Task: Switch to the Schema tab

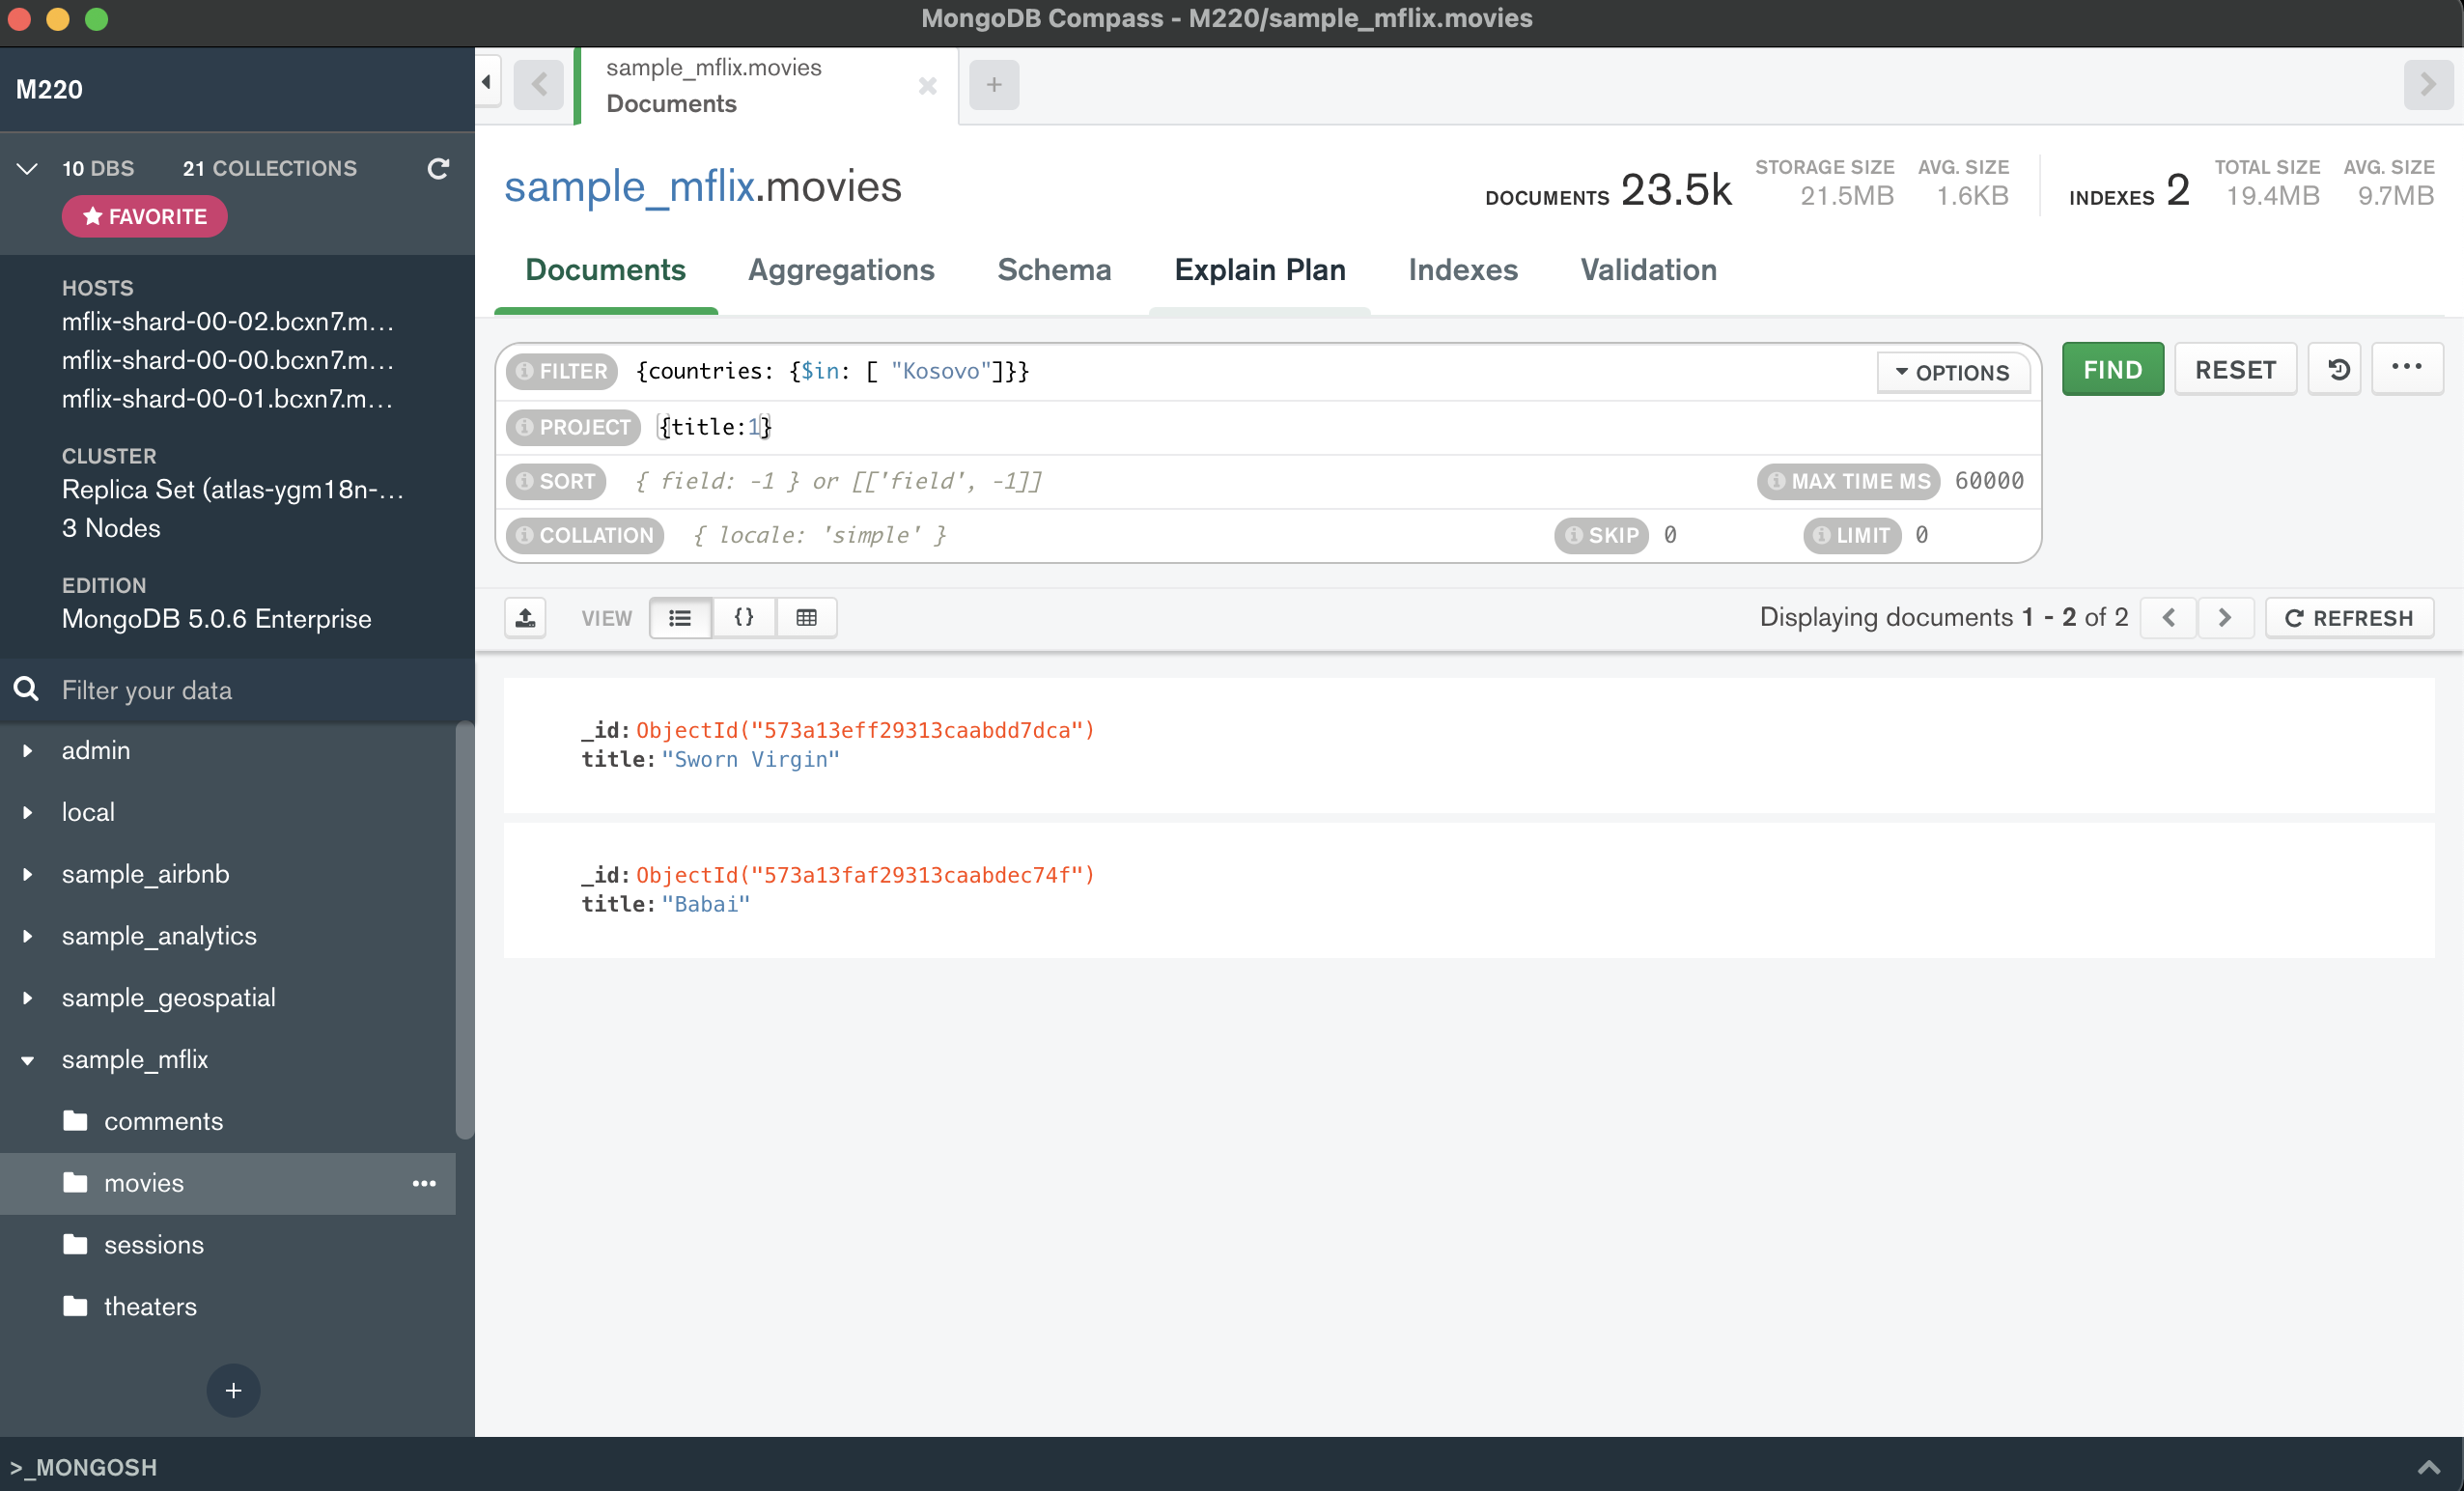Action: (x=1054, y=270)
